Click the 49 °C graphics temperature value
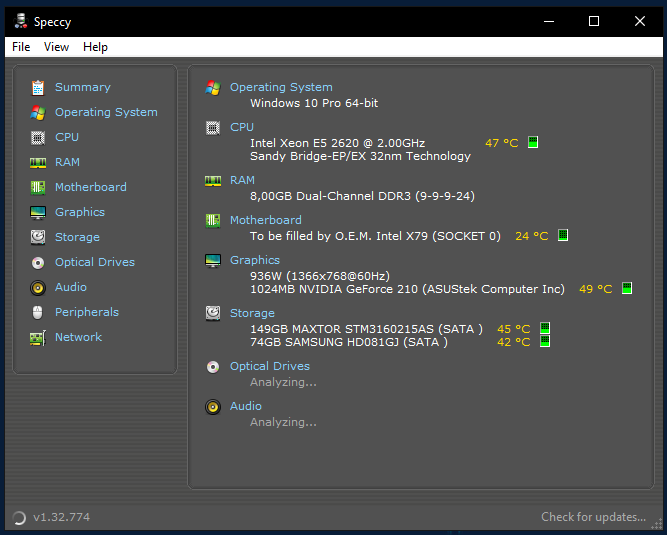Viewport: 667px width, 535px height. pos(596,289)
